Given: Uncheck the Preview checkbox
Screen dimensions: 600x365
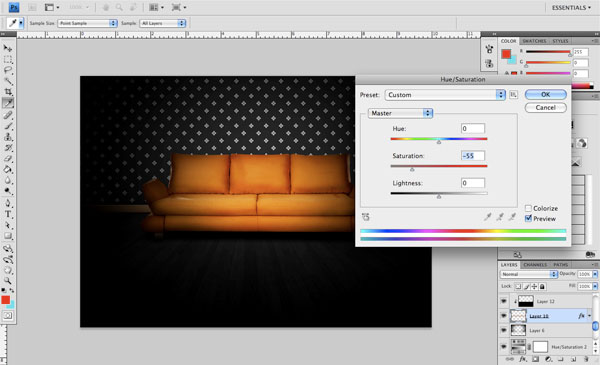Looking at the screenshot, I should tap(528, 218).
